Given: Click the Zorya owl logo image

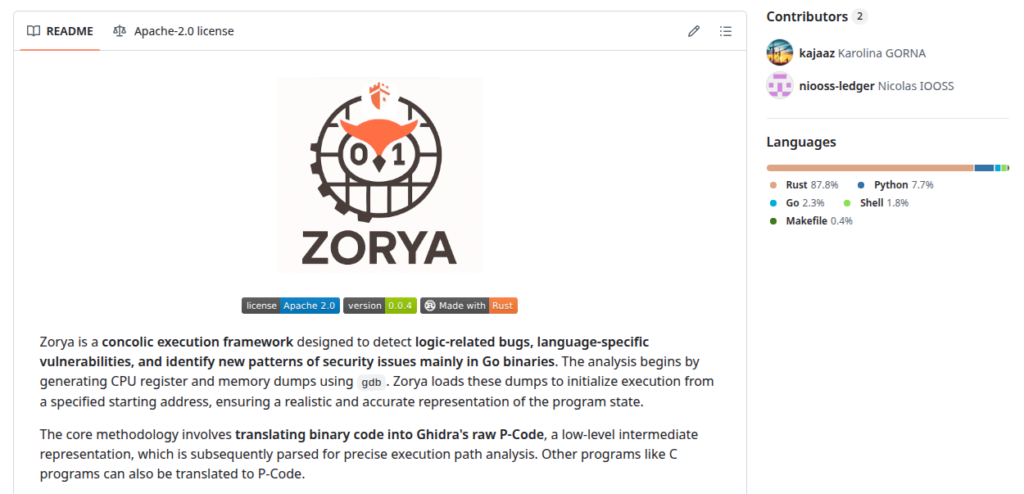Looking at the screenshot, I should pos(380,174).
